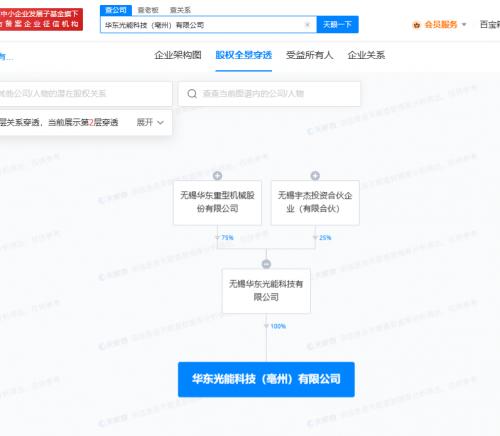Open the 受益所有人 tab
The image size is (500, 436).
coord(309,55)
